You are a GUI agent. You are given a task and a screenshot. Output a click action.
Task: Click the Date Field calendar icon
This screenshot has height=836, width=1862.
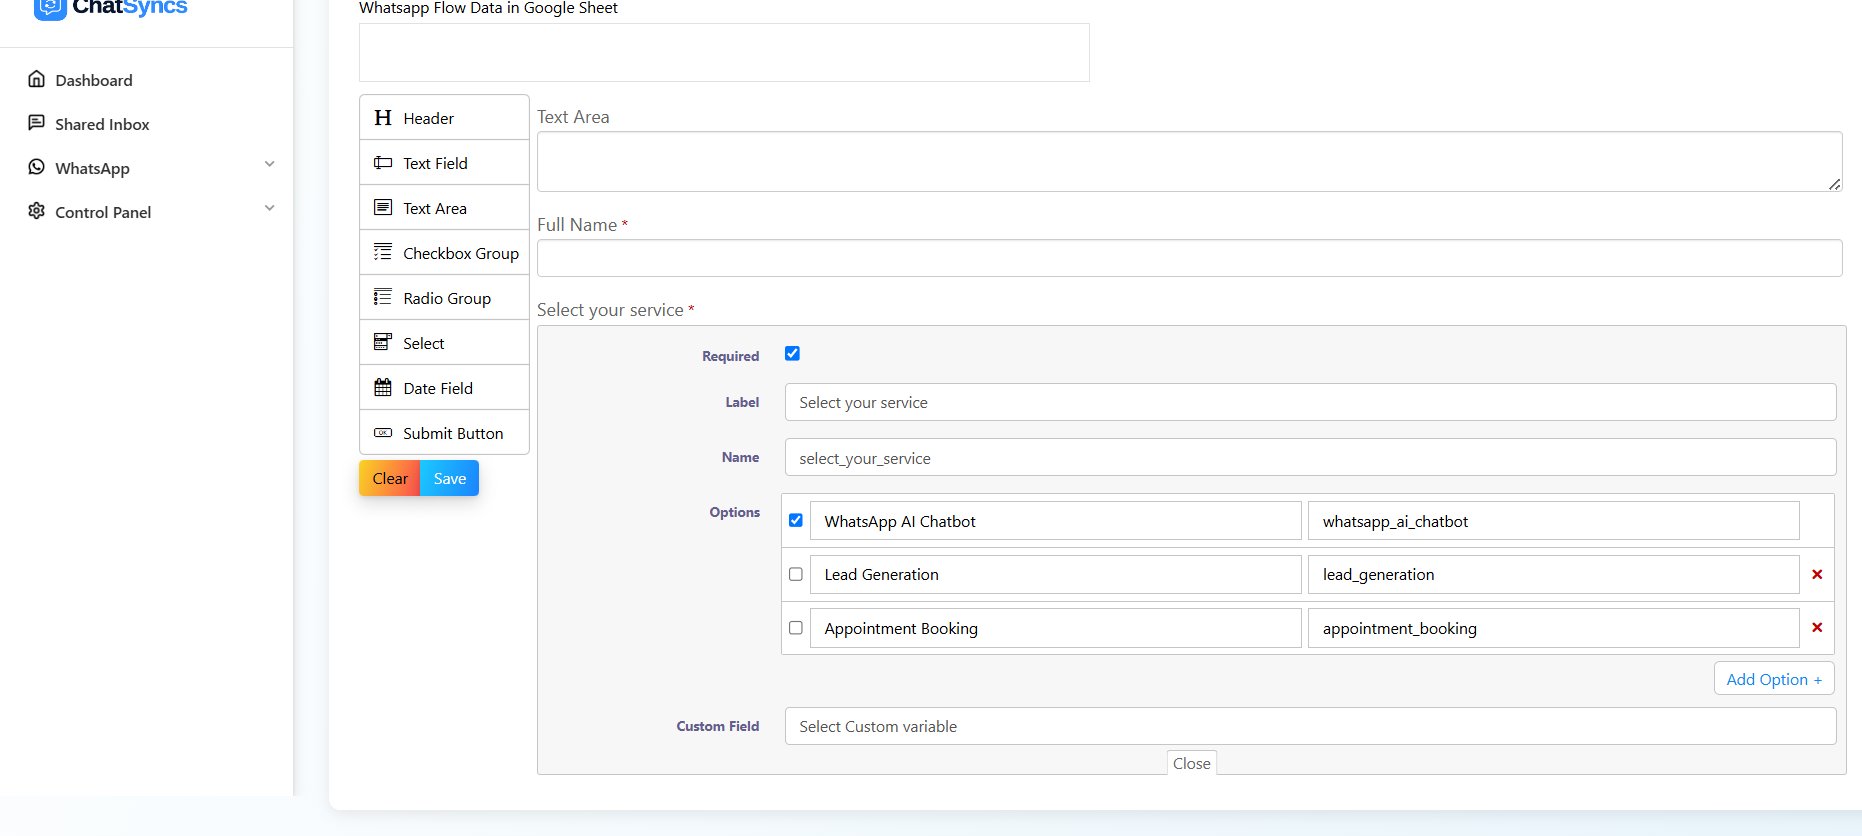(383, 387)
